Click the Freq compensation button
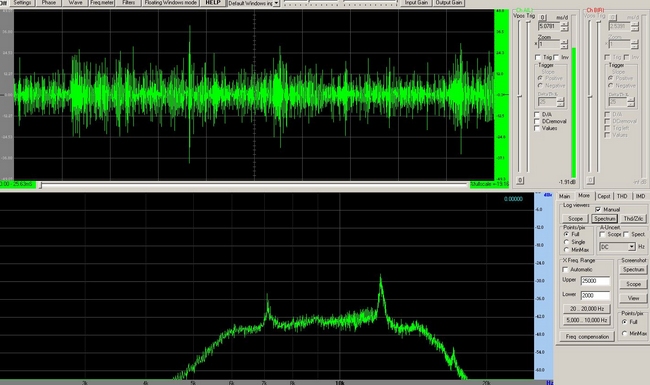This screenshot has height=385, width=650. point(587,337)
